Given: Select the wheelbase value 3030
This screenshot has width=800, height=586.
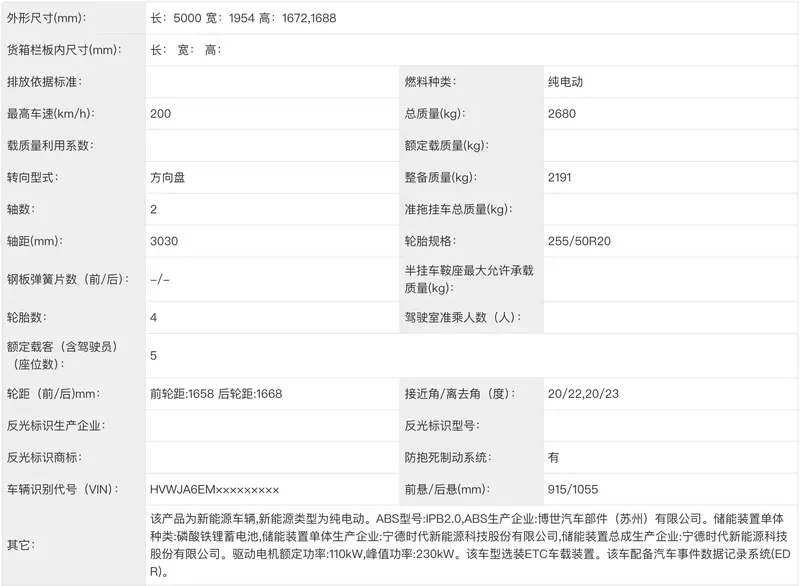Looking at the screenshot, I should 163,241.
